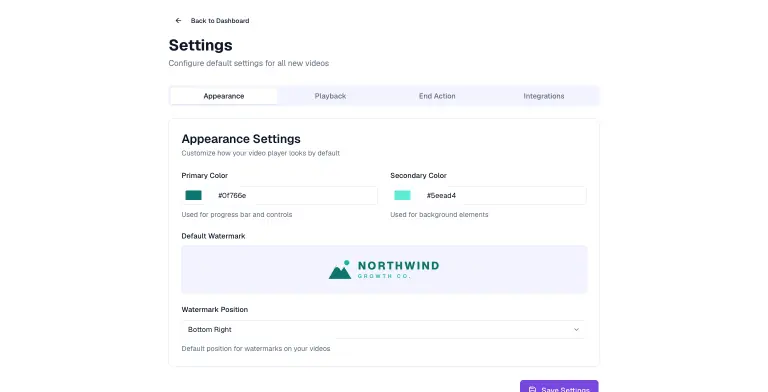Open the Secondary Color swatch picker
This screenshot has height=392, width=768.
[402, 196]
